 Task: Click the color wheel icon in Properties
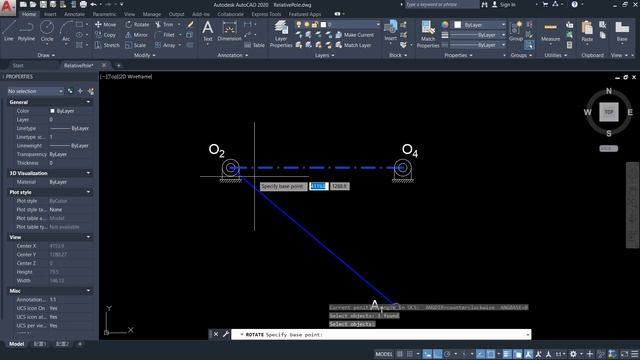click(445, 25)
